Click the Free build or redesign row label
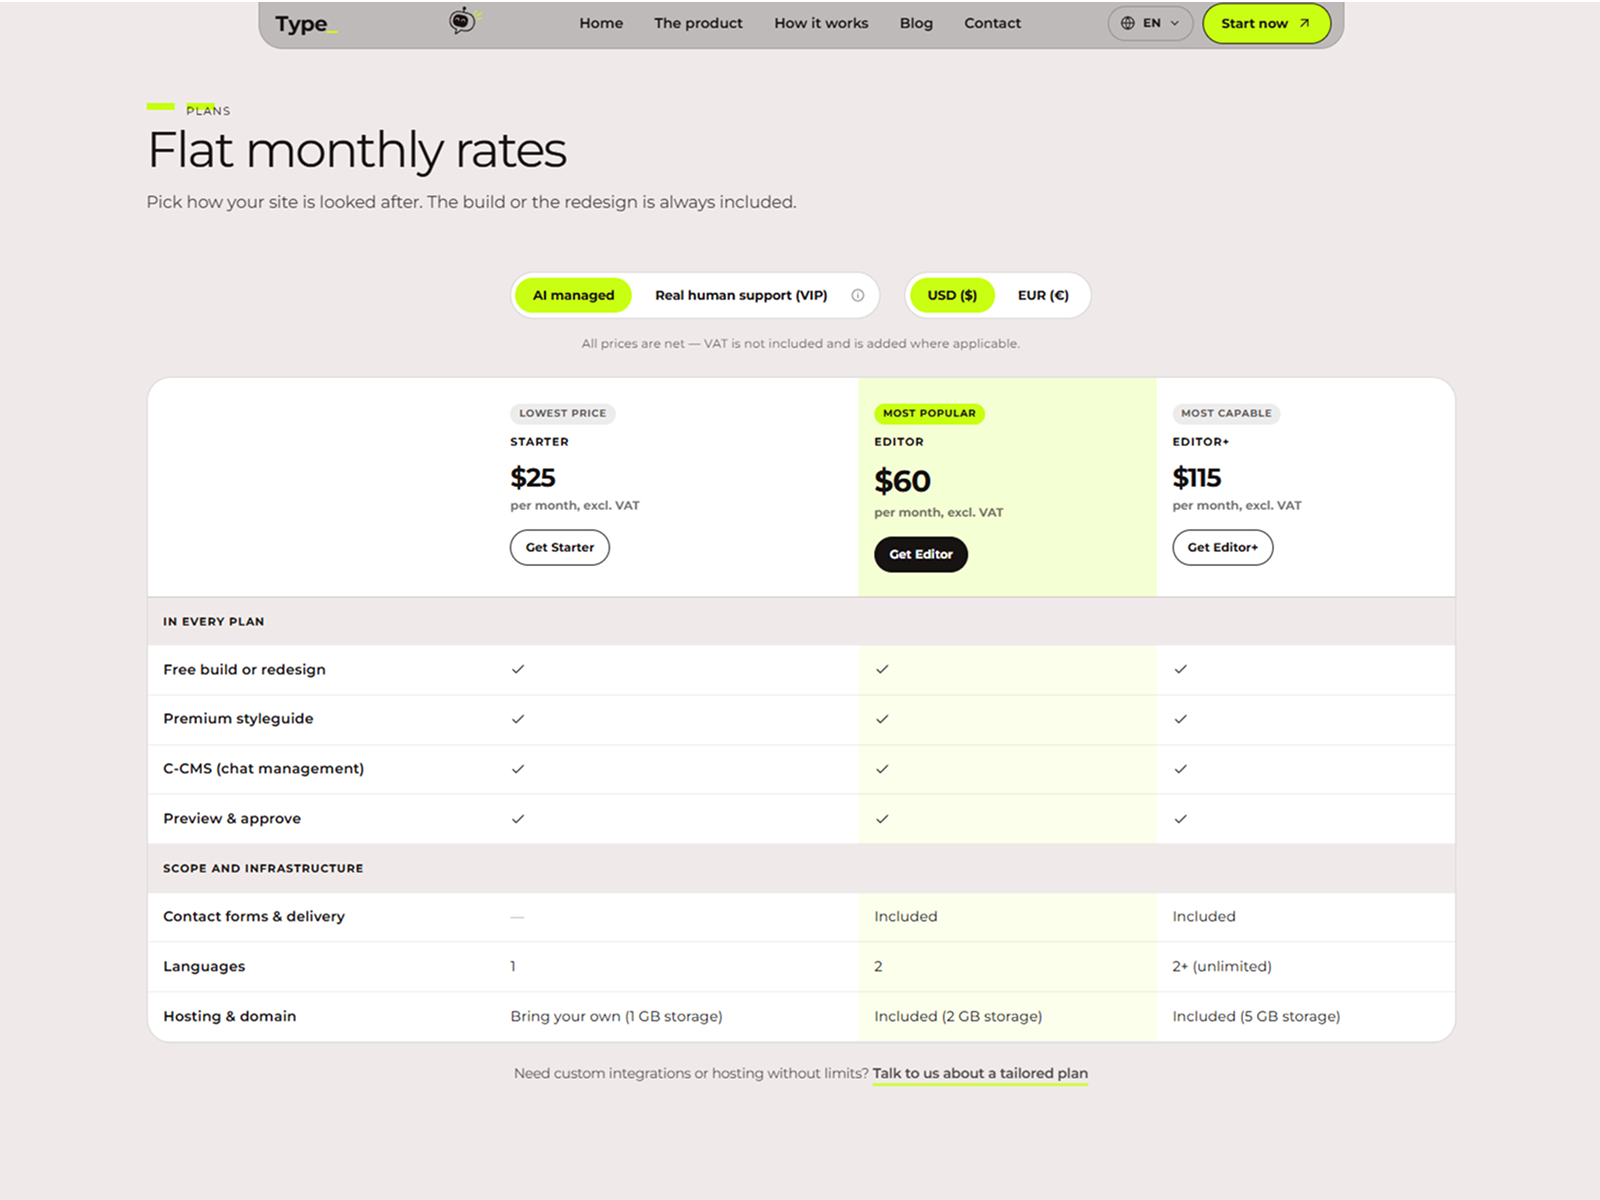Viewport: 1600px width, 1200px height. click(x=245, y=669)
